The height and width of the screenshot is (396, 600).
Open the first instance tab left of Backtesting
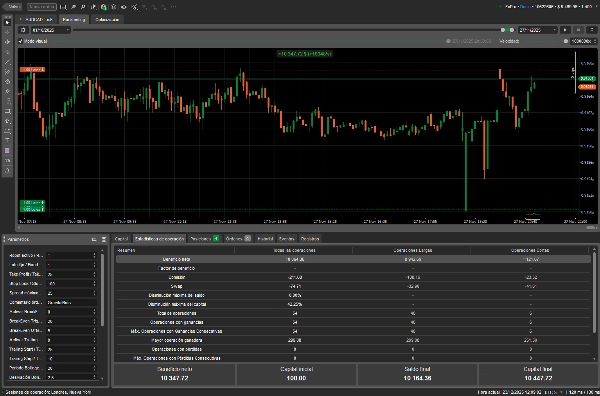click(37, 20)
